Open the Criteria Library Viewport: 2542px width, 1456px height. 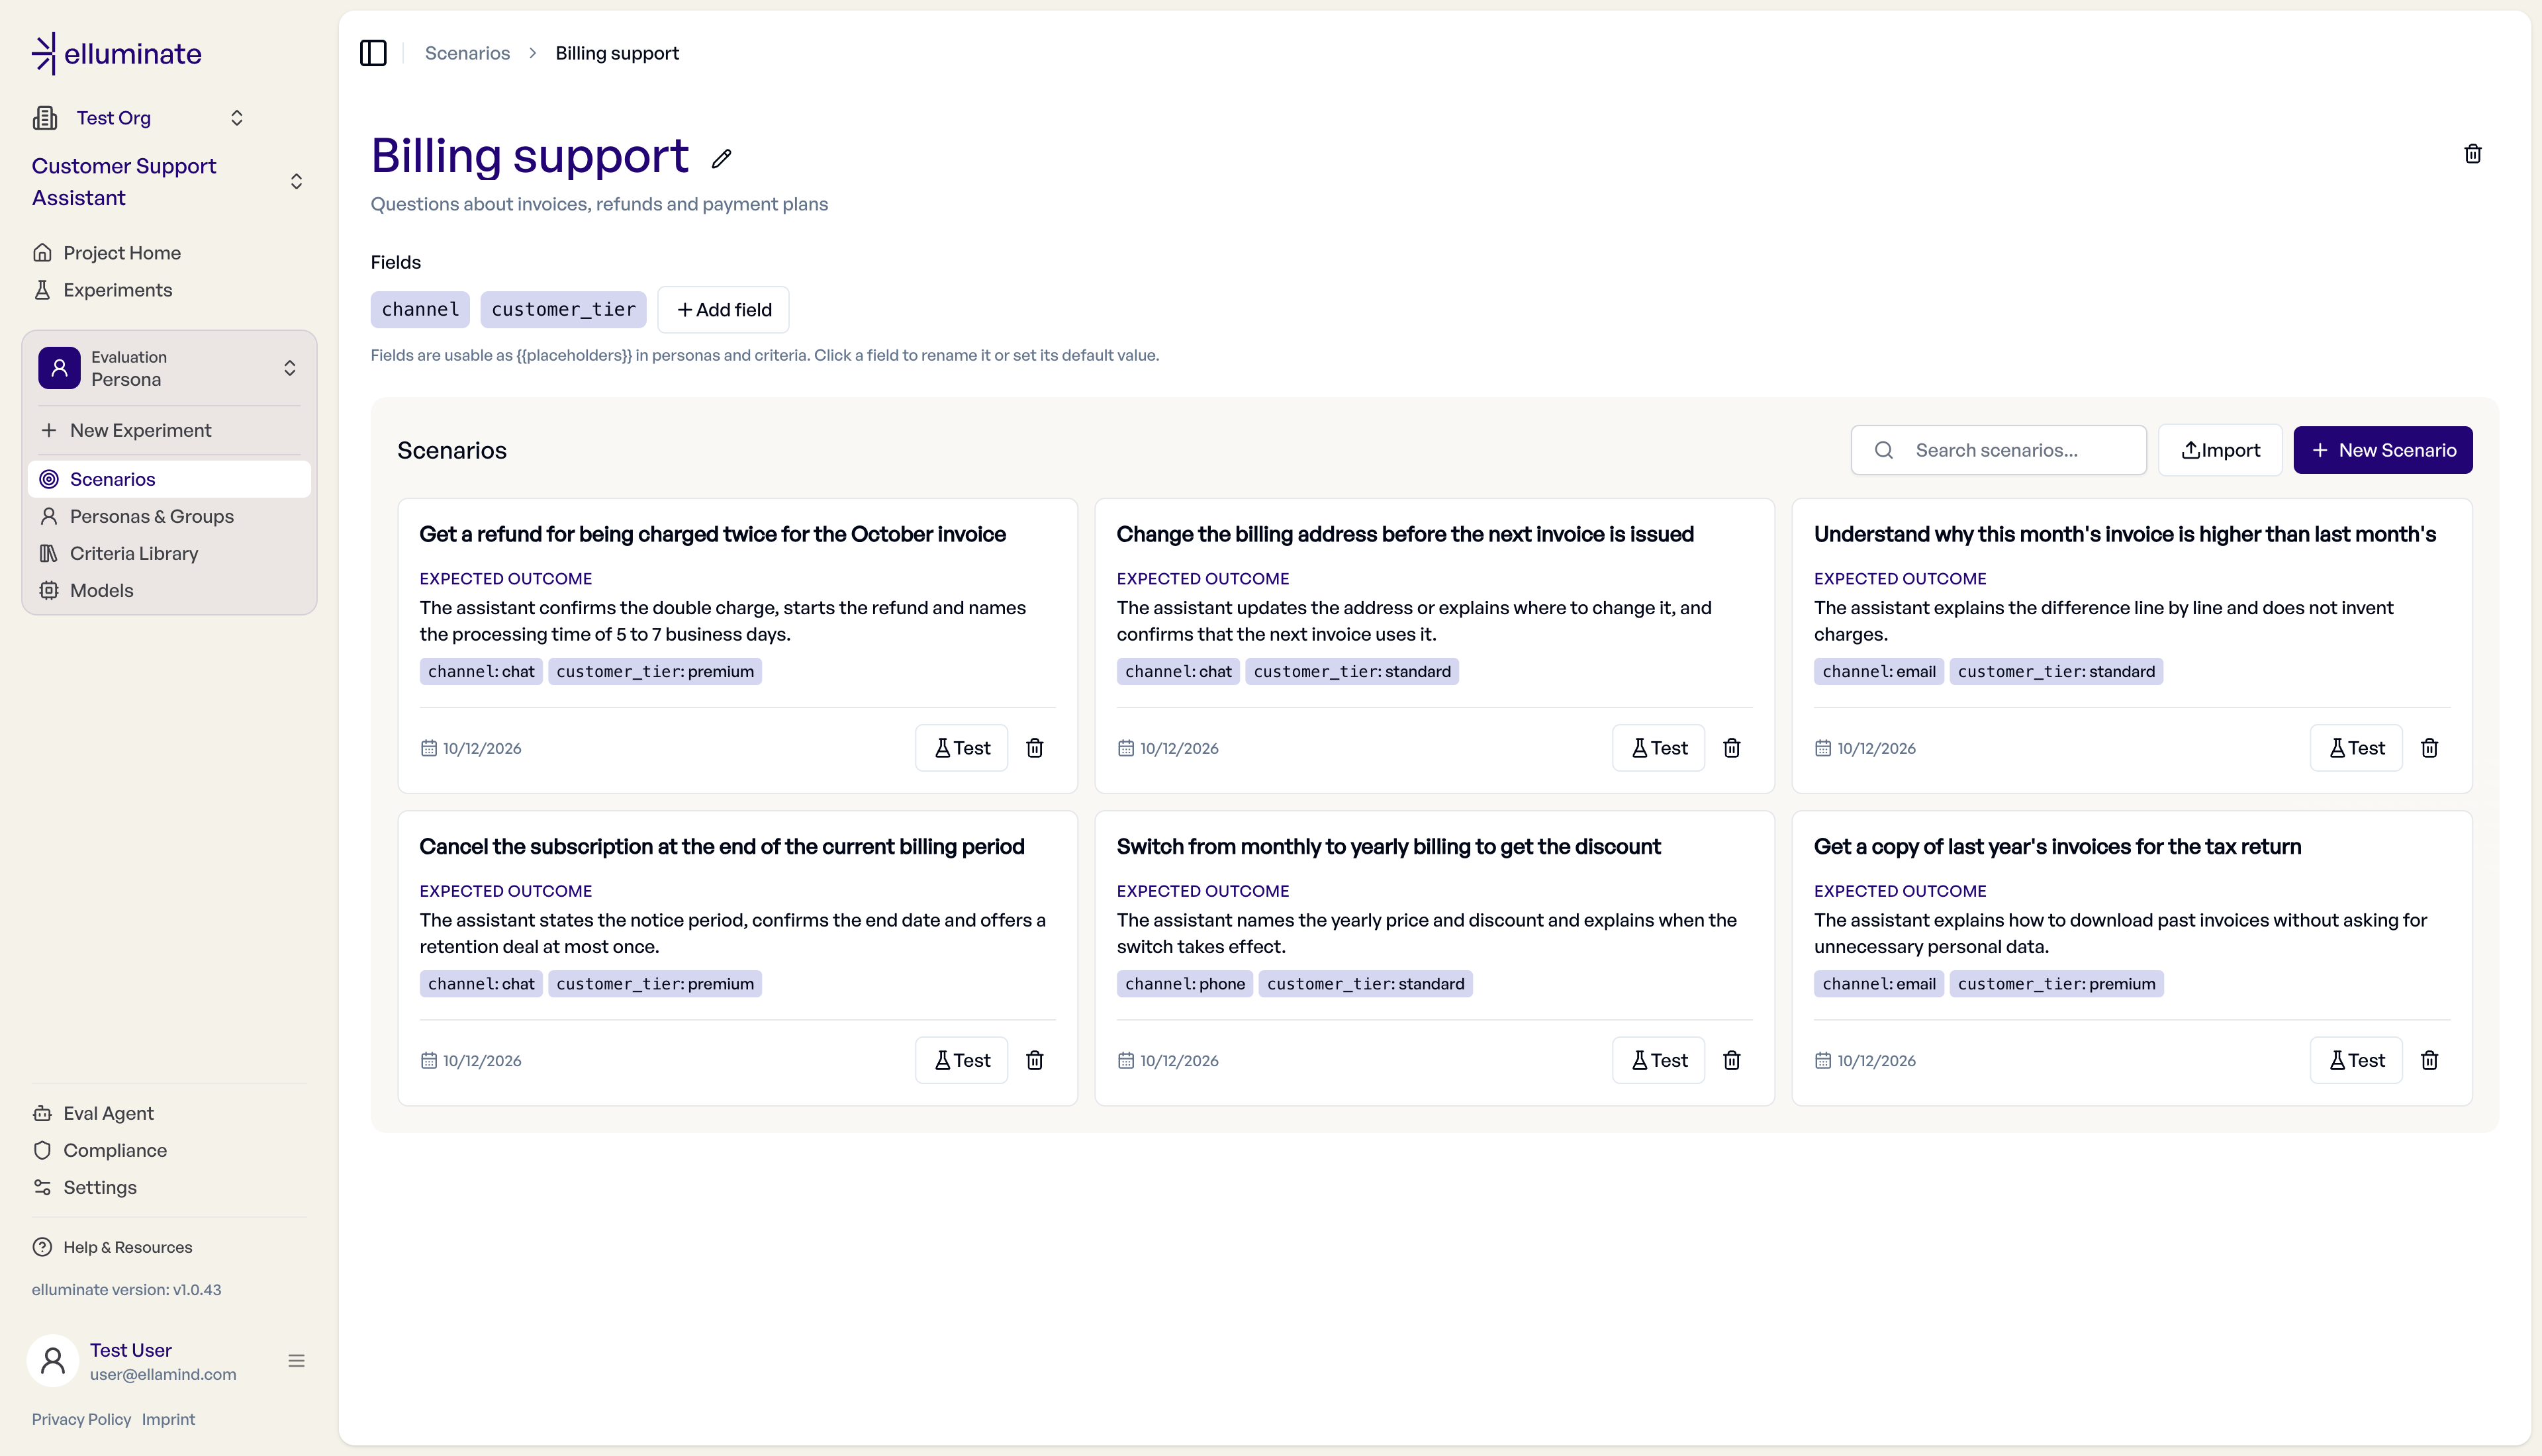coord(133,553)
